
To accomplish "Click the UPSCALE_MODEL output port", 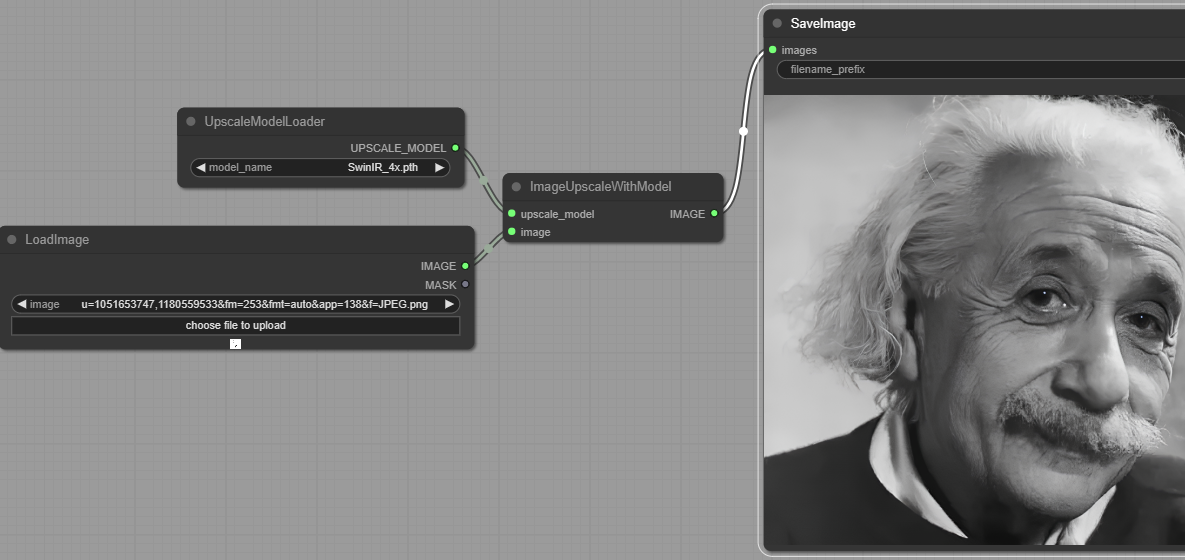I will (456, 148).
